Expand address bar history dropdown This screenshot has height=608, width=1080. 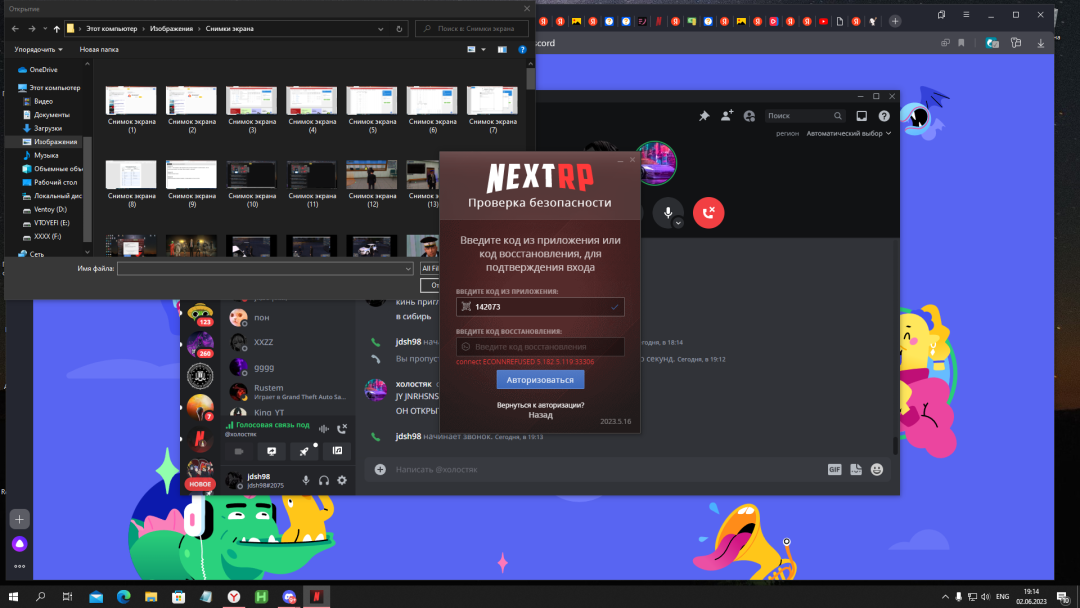380,29
